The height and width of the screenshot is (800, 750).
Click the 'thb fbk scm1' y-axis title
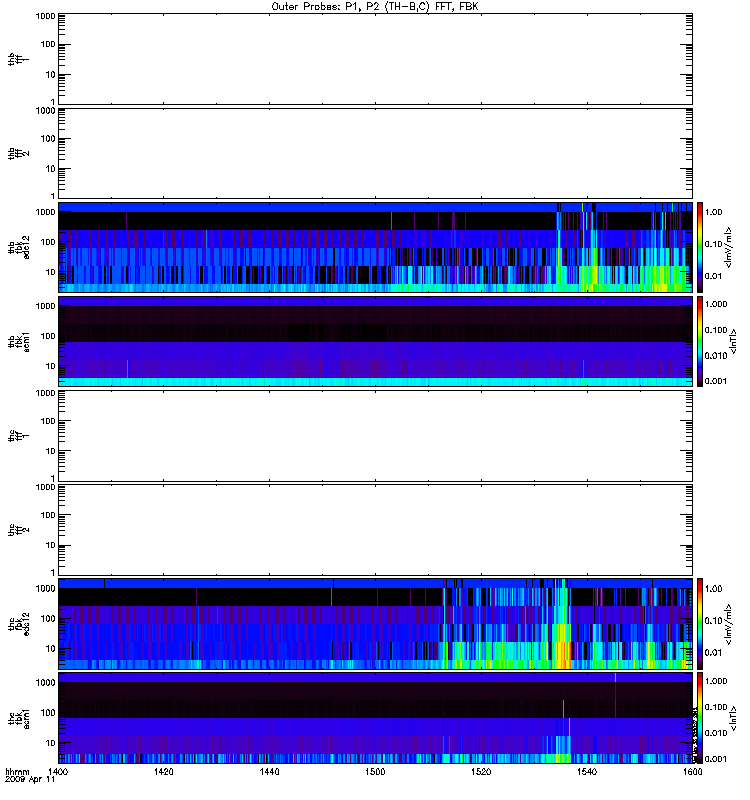(x=18, y=341)
